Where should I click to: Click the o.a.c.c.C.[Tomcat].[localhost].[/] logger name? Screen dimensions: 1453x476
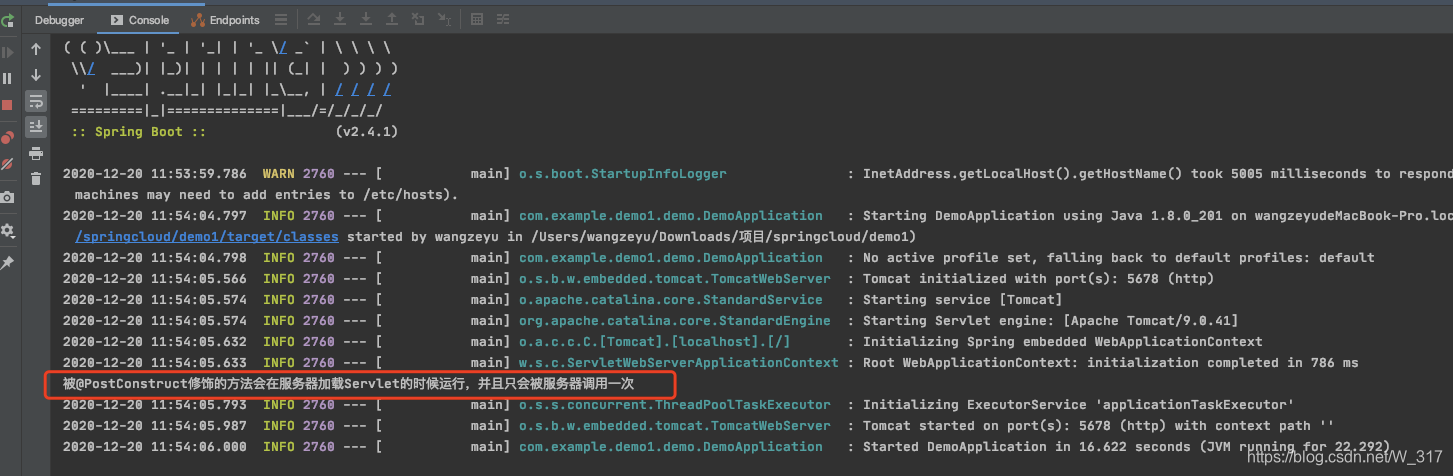[654, 342]
